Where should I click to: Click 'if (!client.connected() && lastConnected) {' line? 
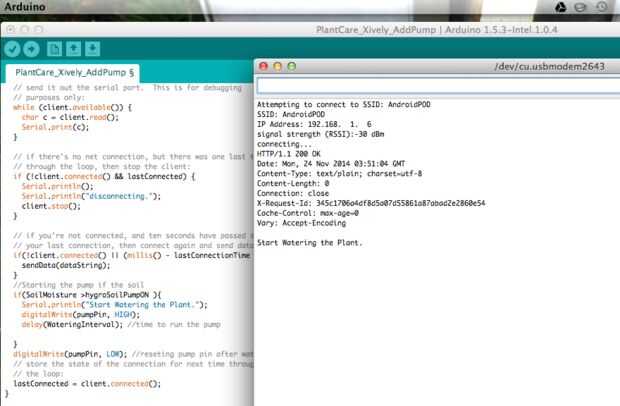pyautogui.click(x=104, y=176)
